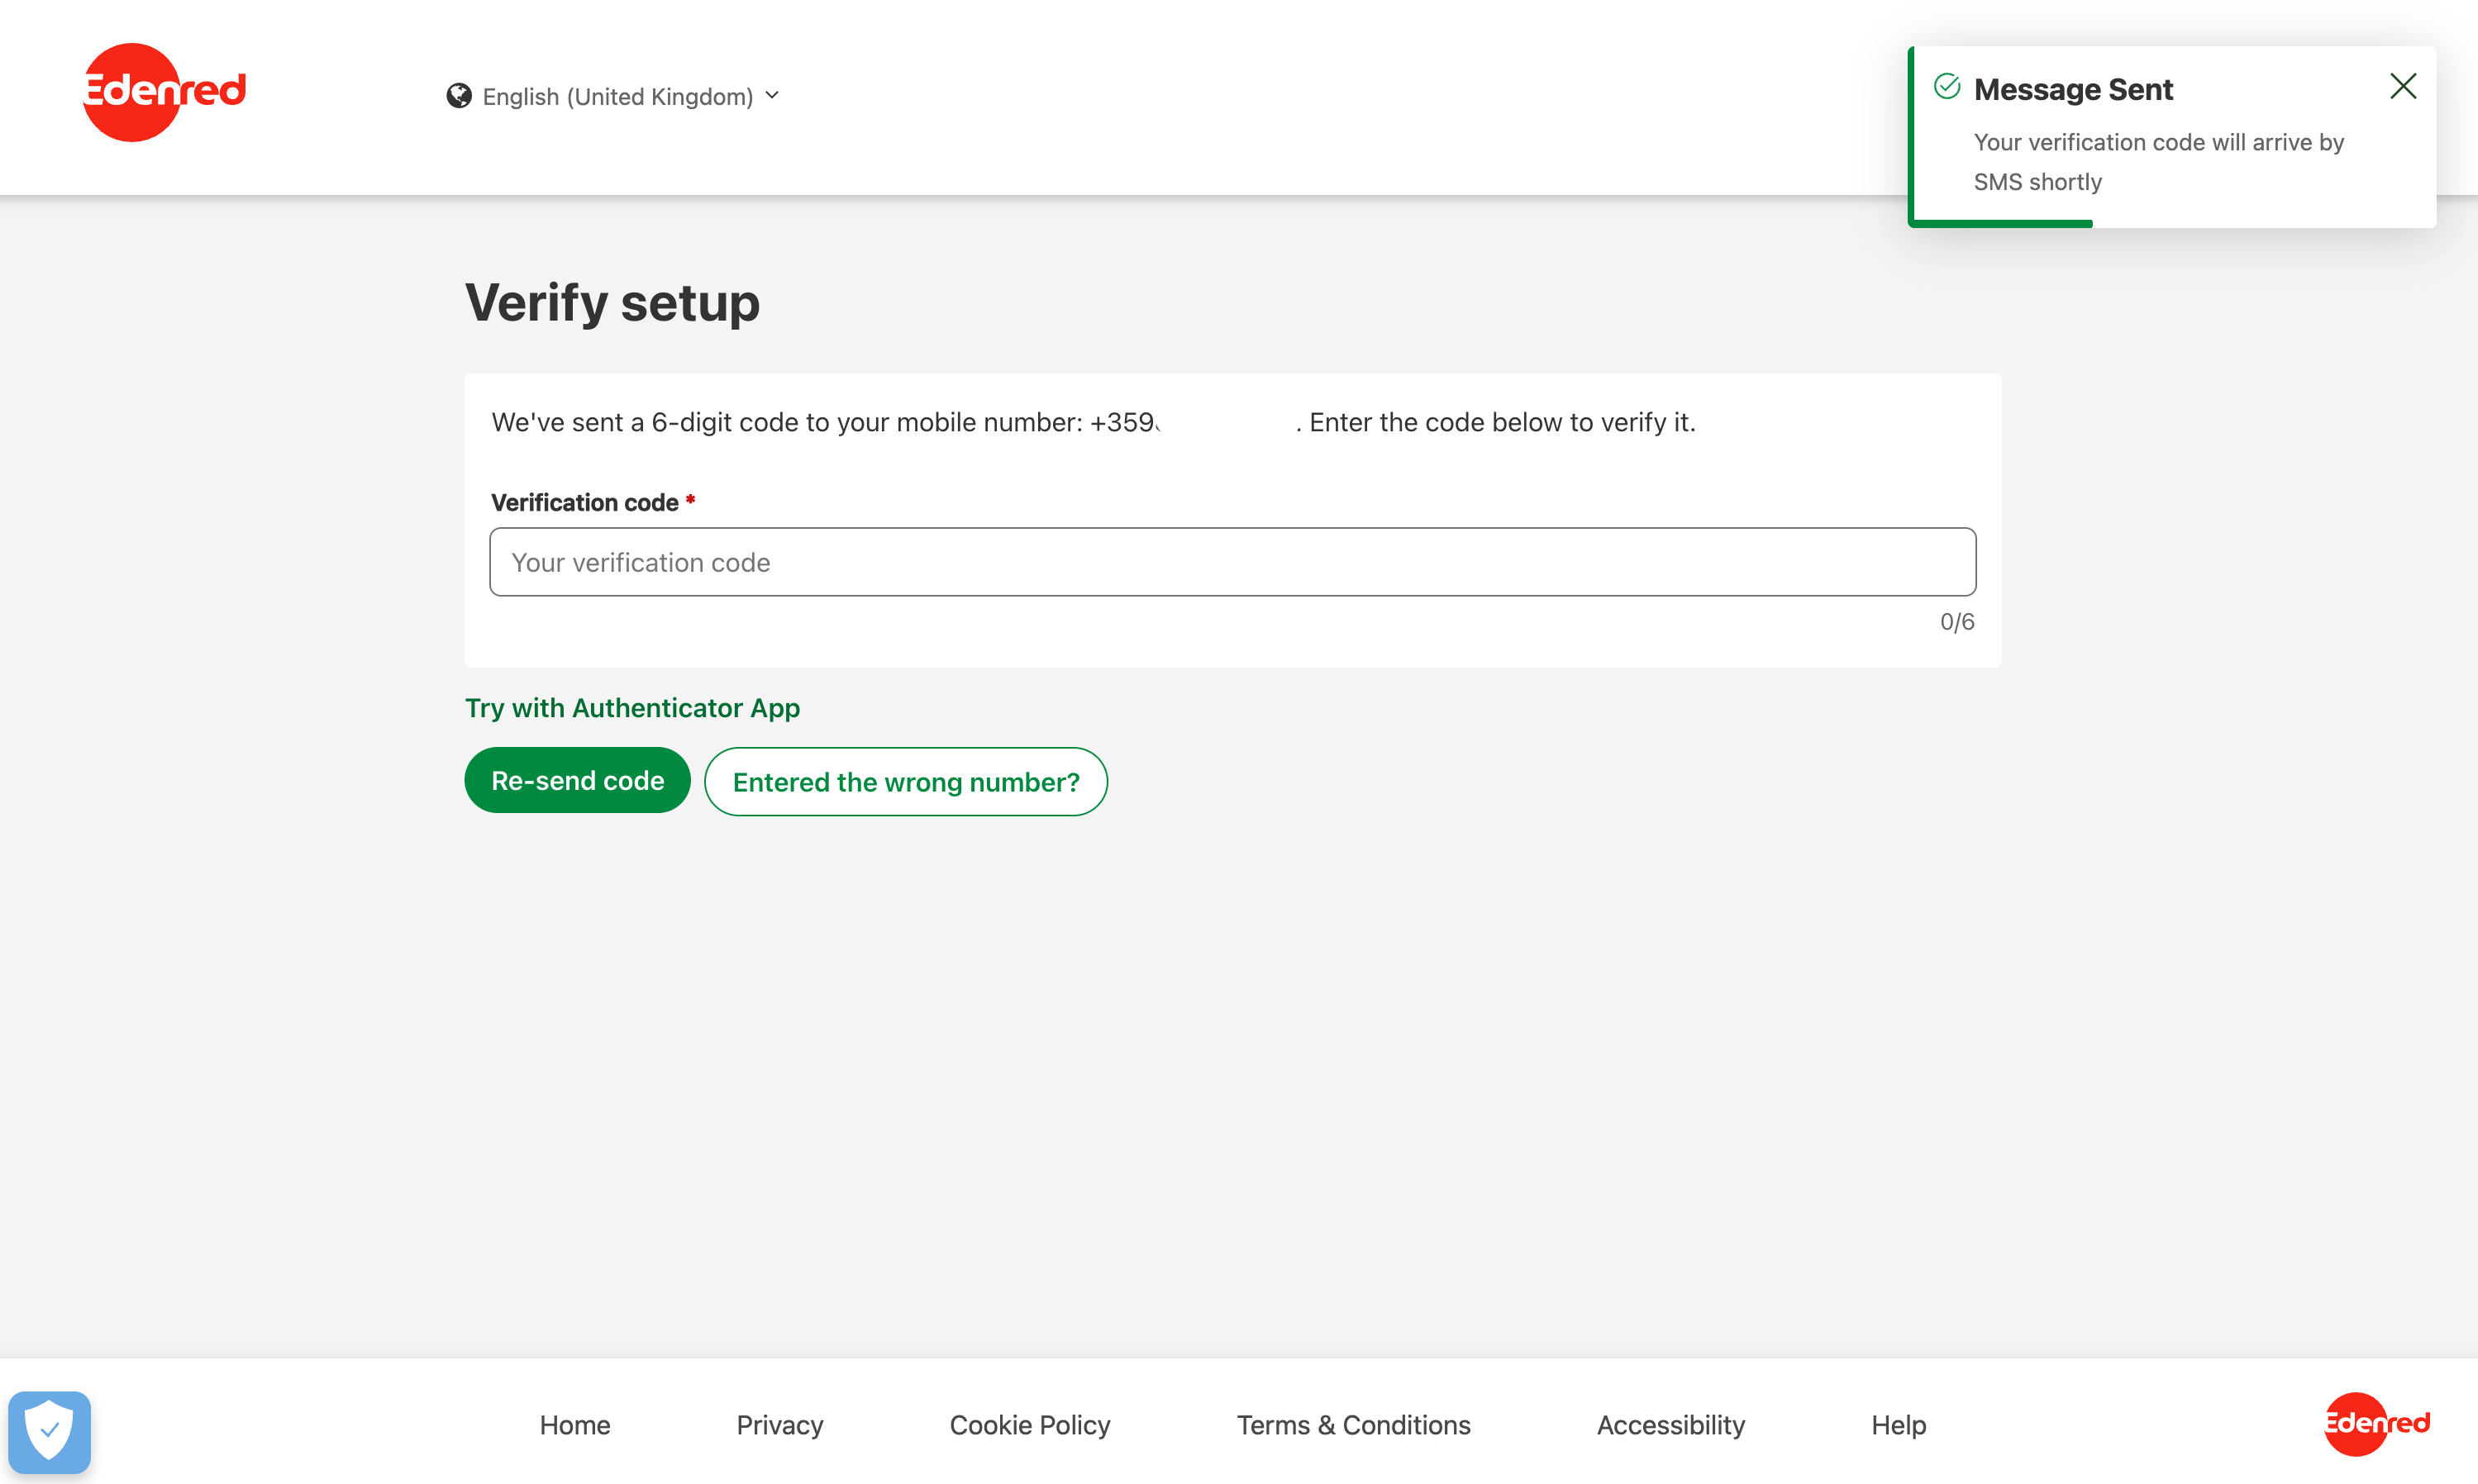Open the Help page
The height and width of the screenshot is (1484, 2478).
click(x=1898, y=1425)
